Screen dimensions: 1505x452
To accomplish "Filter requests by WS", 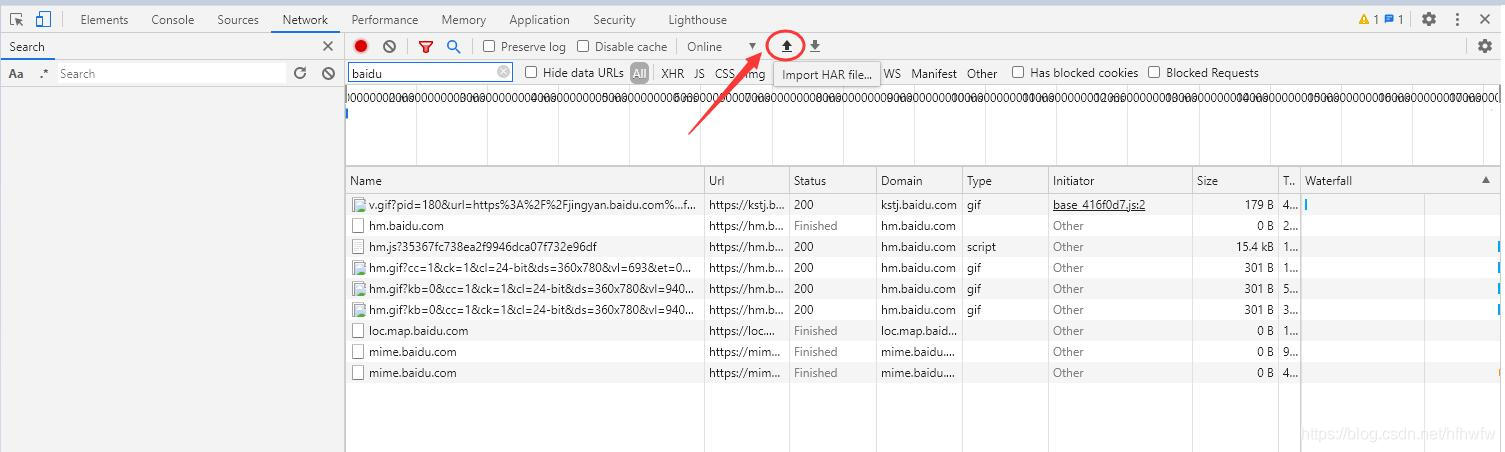I will (892, 73).
